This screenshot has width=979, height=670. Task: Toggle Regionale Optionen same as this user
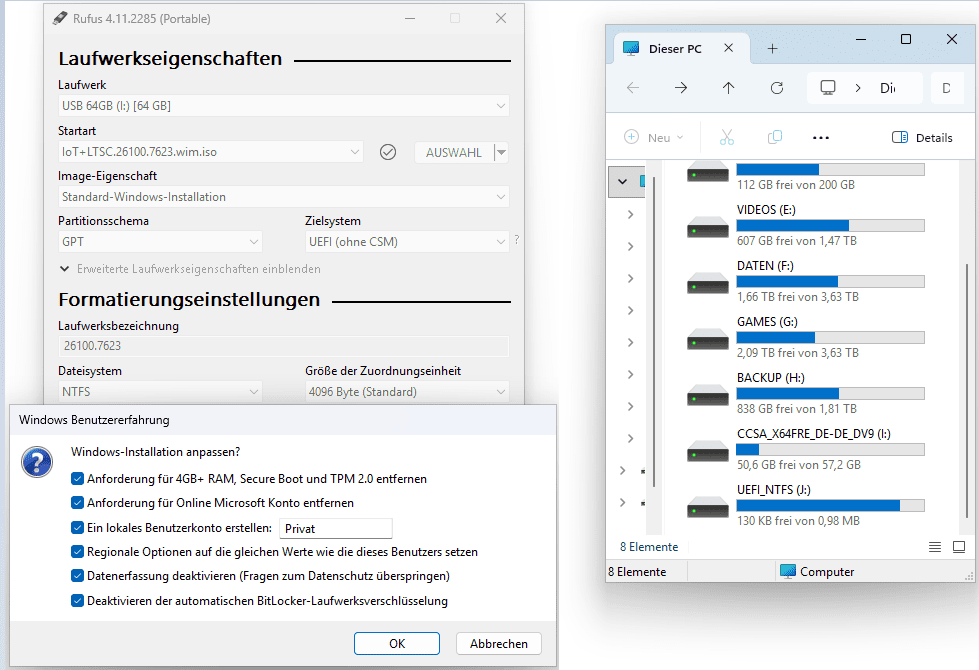point(77,552)
